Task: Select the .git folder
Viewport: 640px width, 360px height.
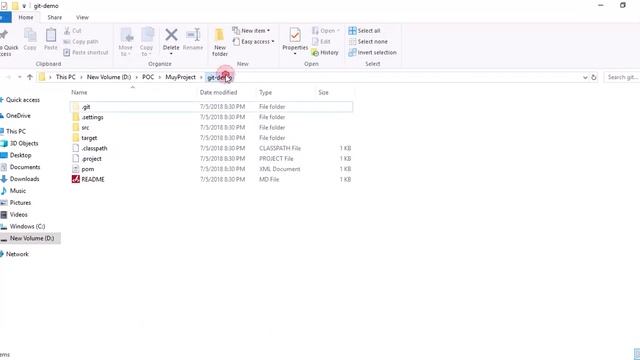Action: tap(211, 107)
